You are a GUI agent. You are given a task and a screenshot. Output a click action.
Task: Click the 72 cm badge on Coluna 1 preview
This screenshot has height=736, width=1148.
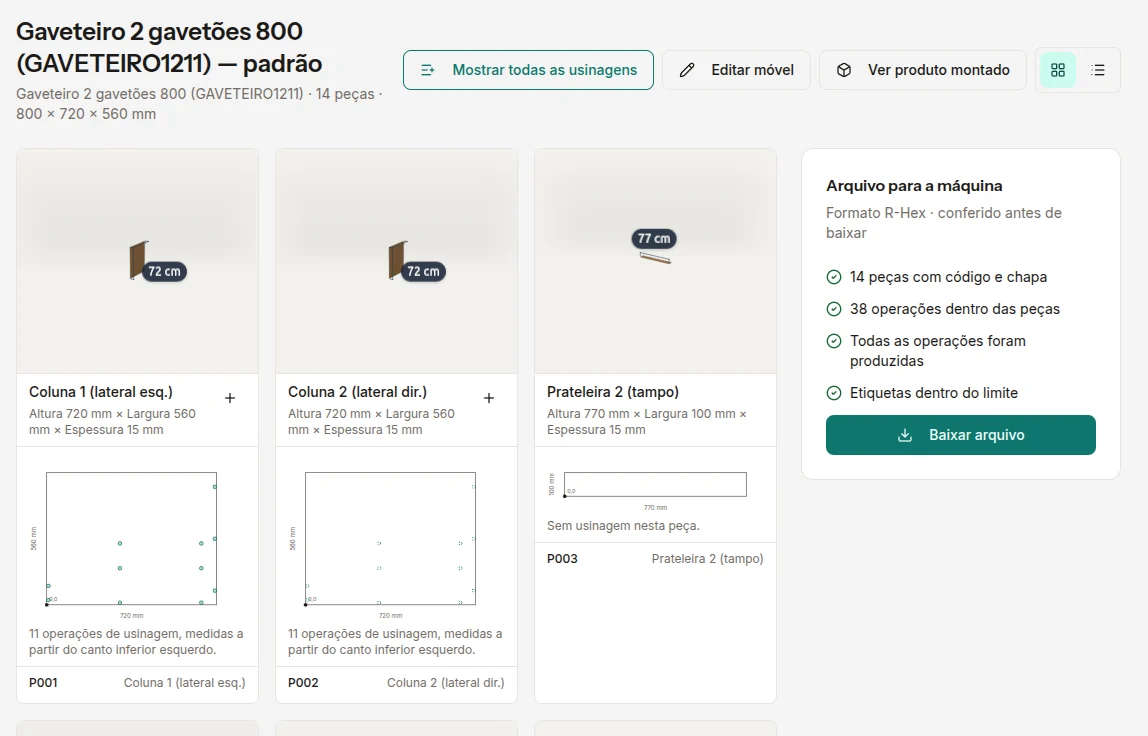(165, 272)
